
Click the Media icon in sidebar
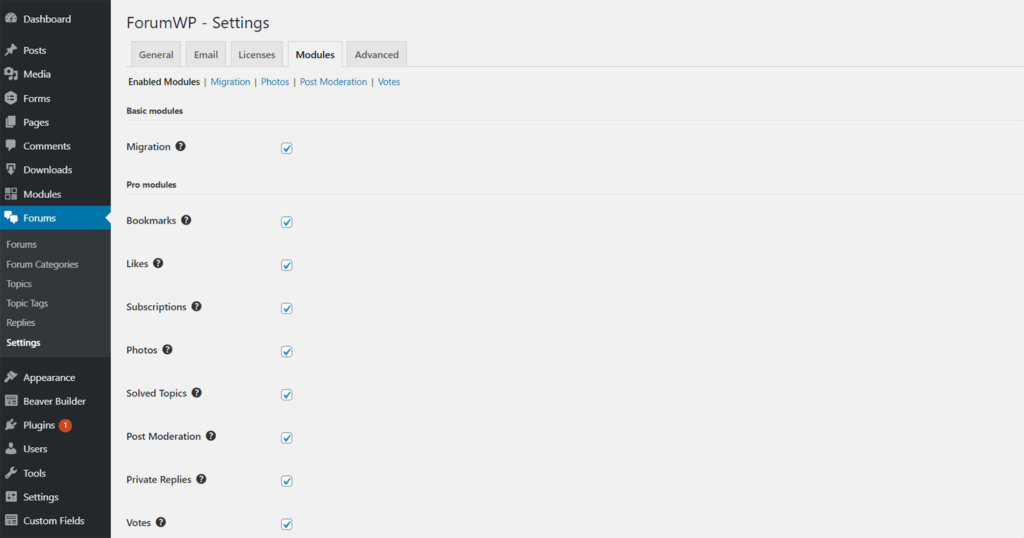[x=11, y=74]
